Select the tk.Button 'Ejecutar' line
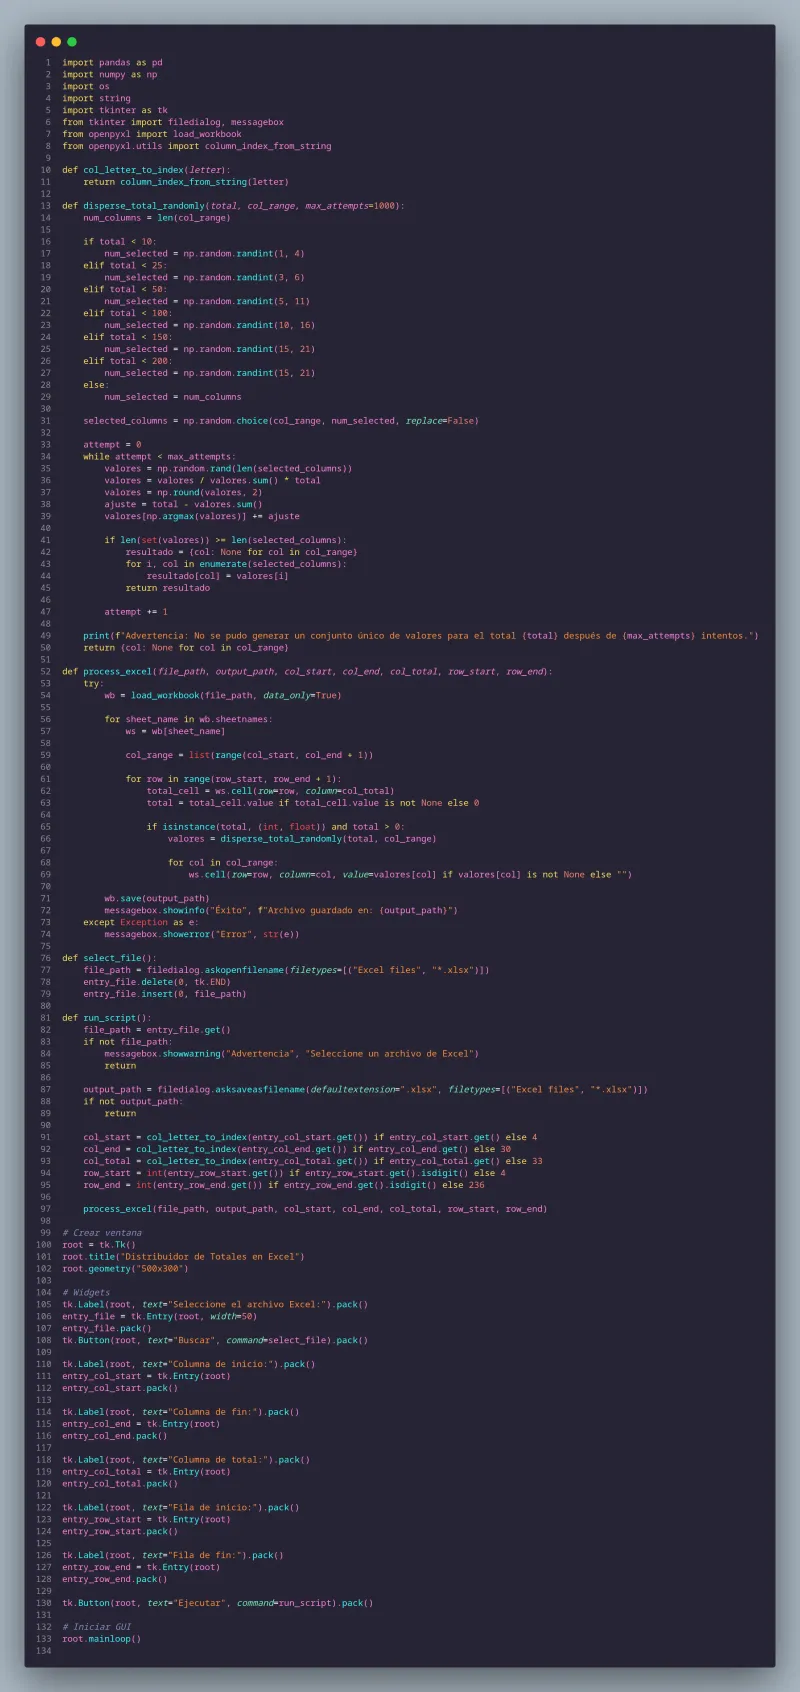 click(x=218, y=1604)
